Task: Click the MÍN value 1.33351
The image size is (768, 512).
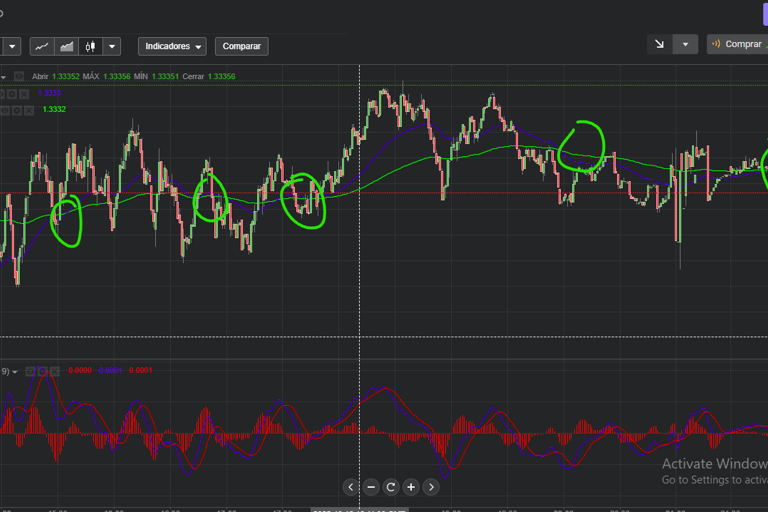Action: tap(165, 76)
